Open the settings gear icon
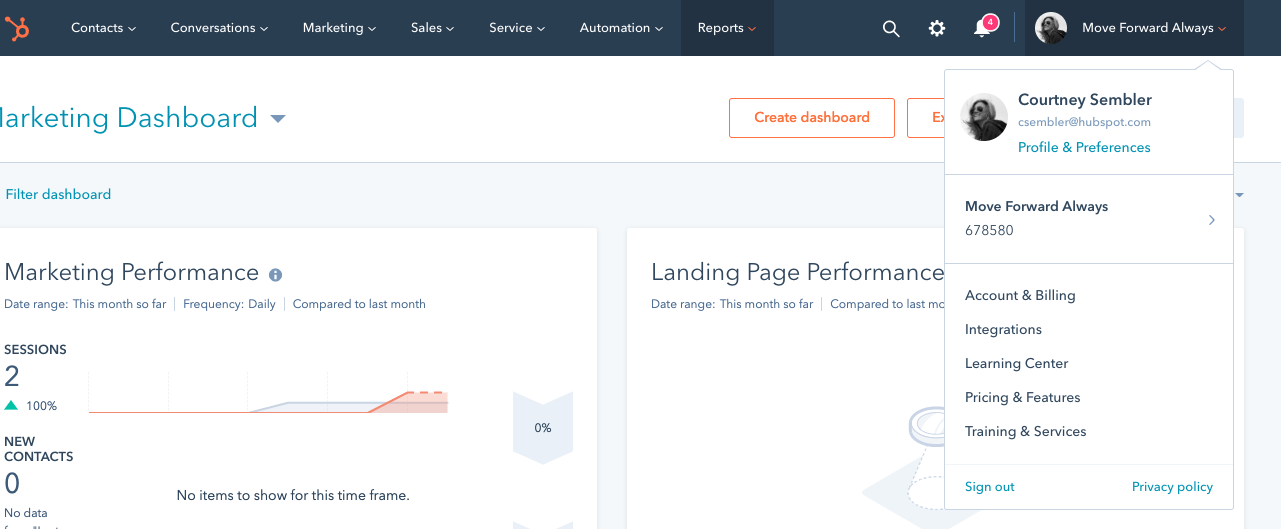 click(937, 28)
